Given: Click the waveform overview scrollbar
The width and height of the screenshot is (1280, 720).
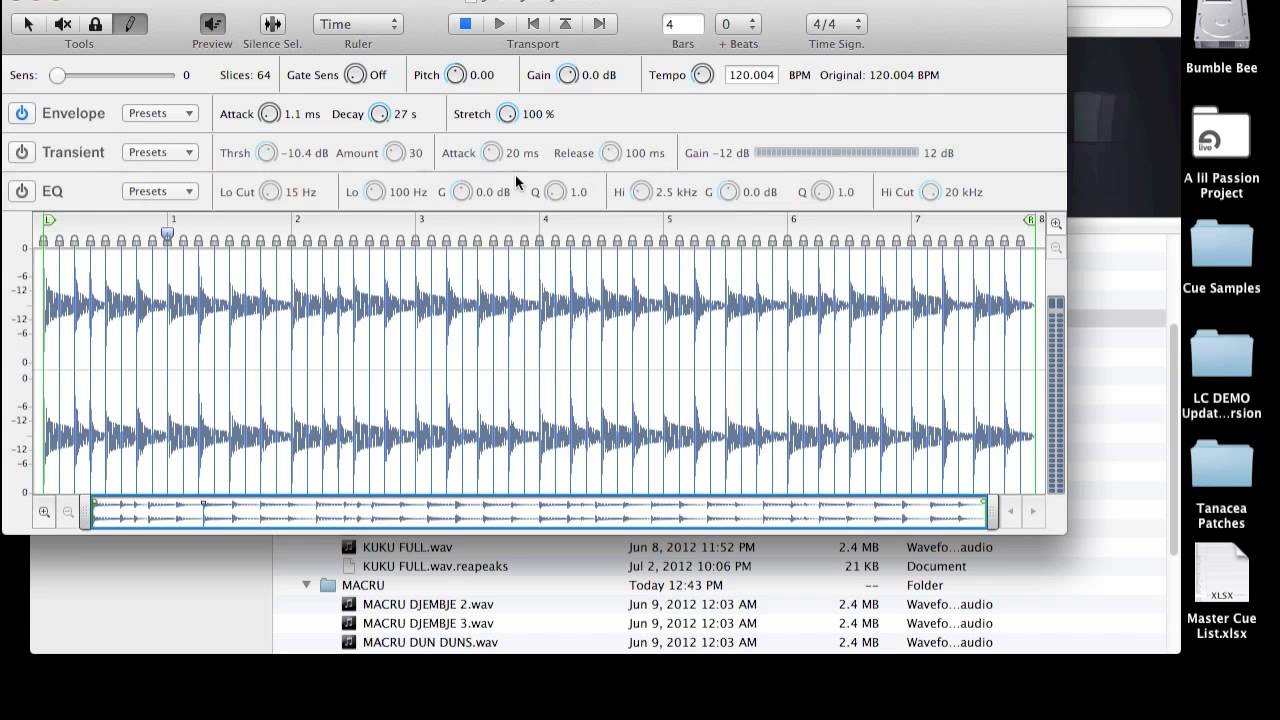Looking at the screenshot, I should pos(540,512).
